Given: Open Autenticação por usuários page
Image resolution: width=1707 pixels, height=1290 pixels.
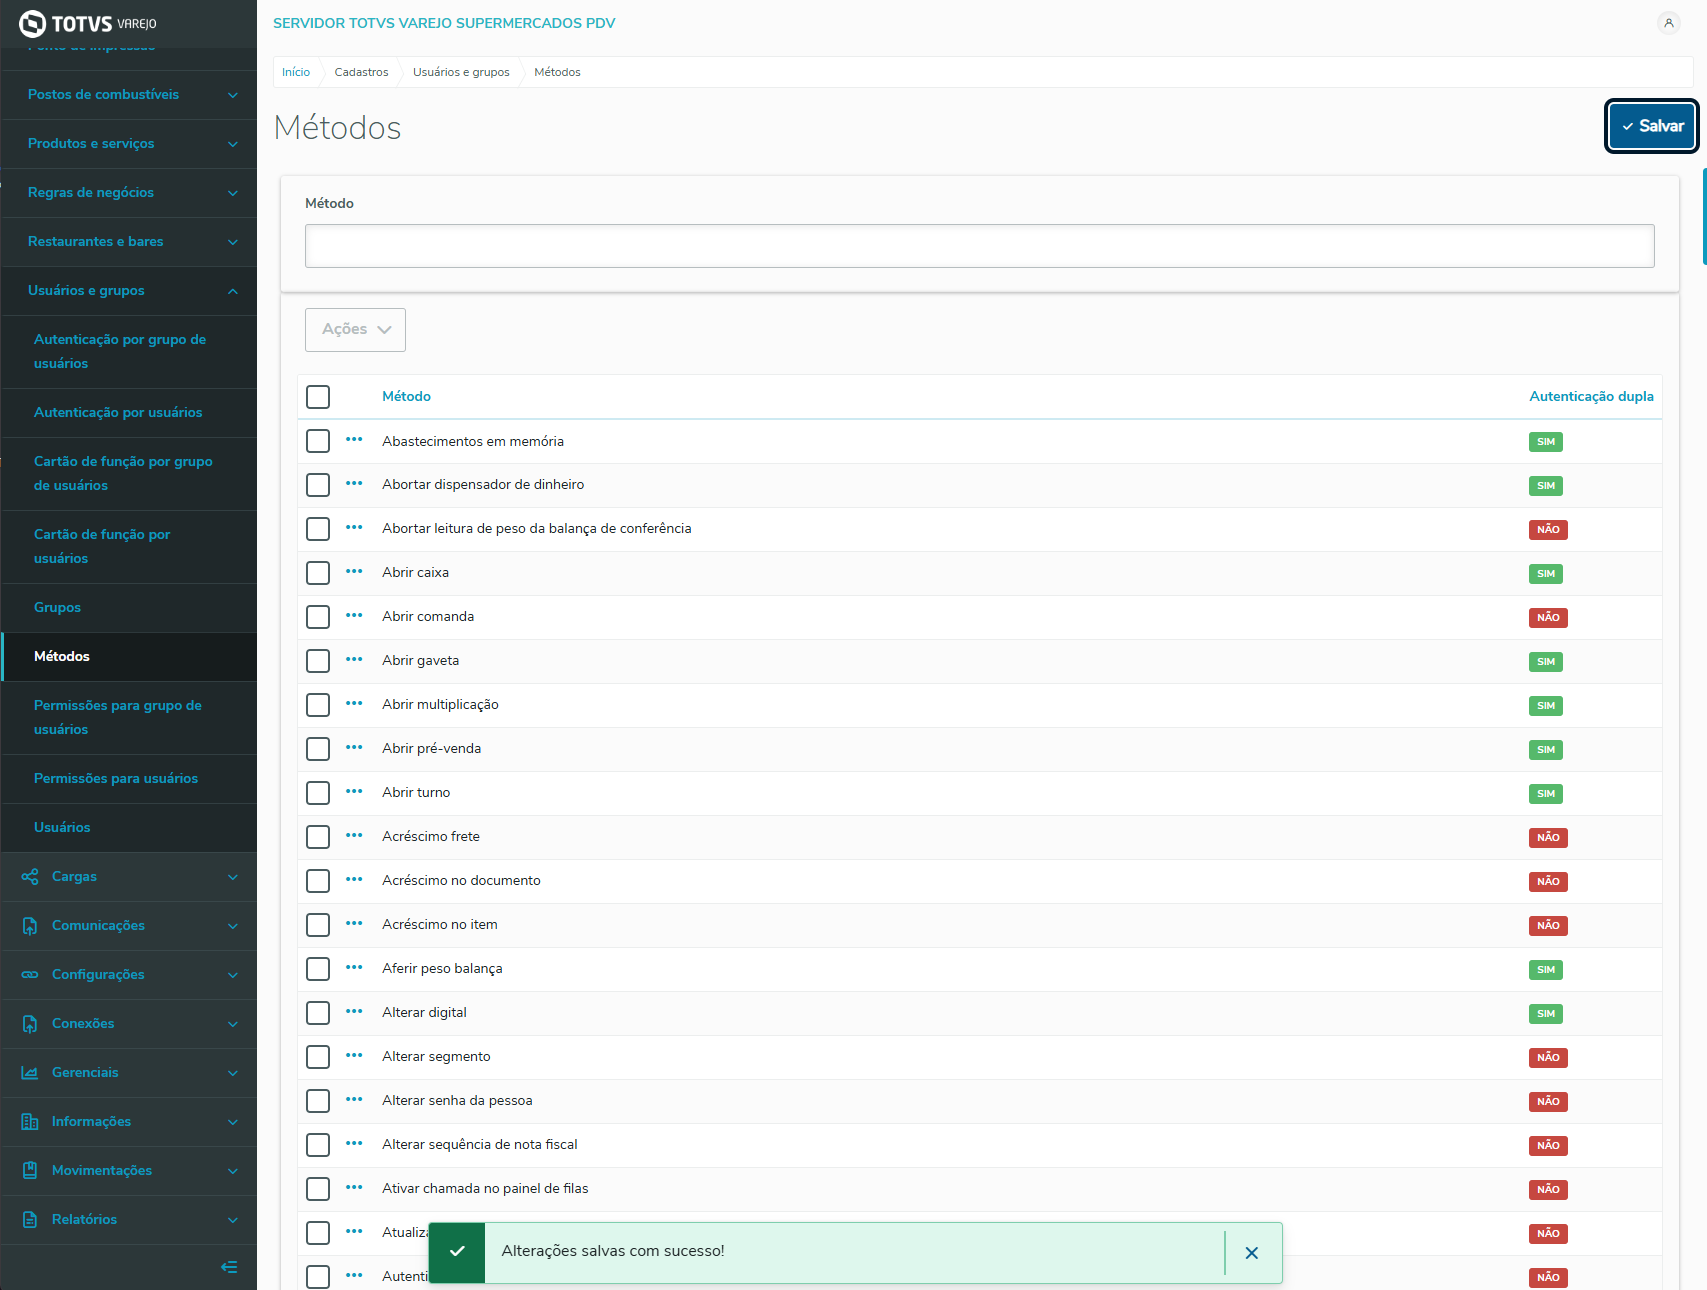Looking at the screenshot, I should tap(129, 413).
